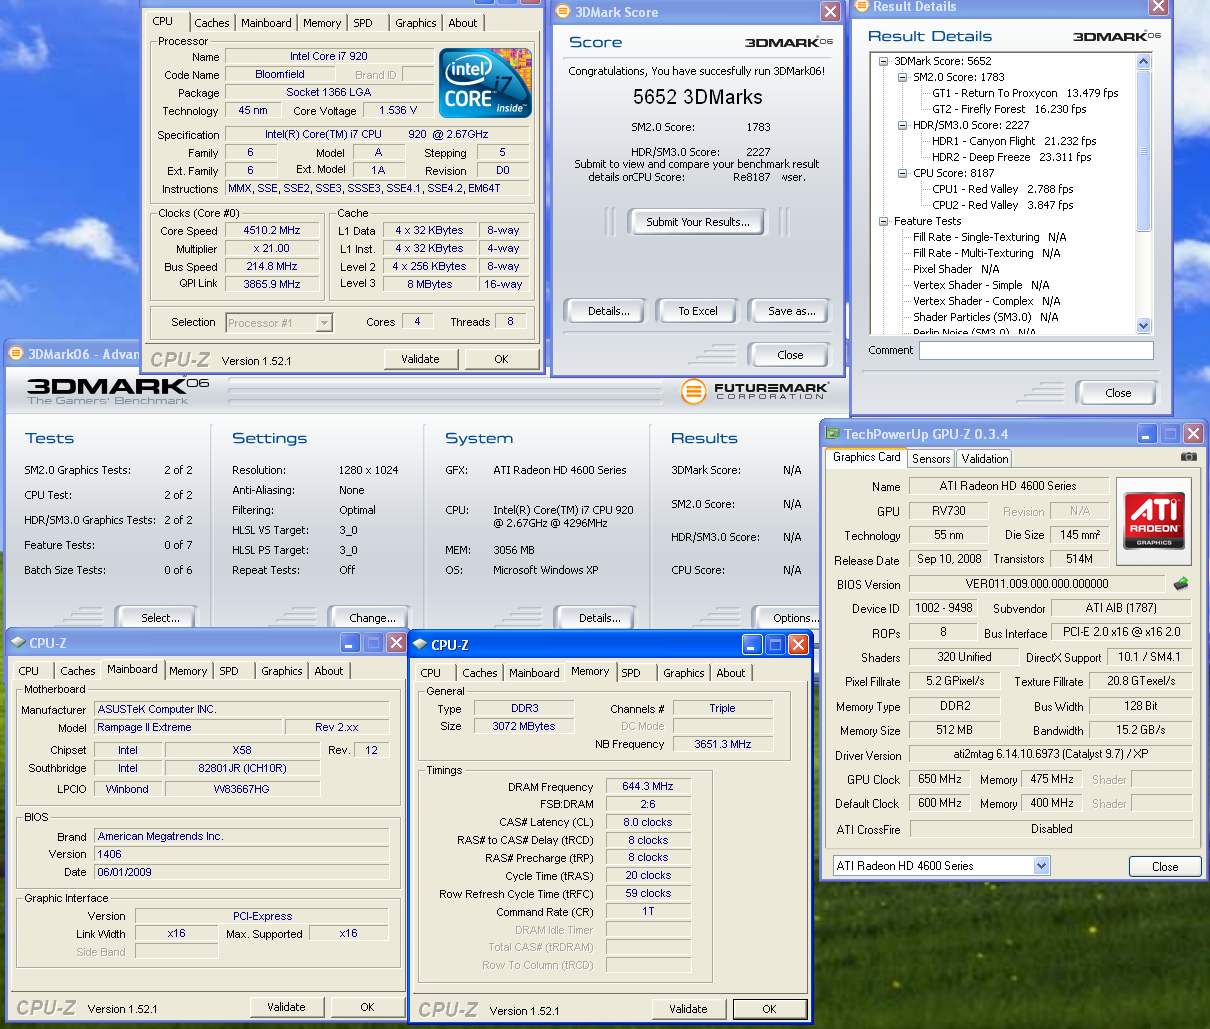Click the Comment input field
1210x1029 pixels.
click(x=1036, y=350)
